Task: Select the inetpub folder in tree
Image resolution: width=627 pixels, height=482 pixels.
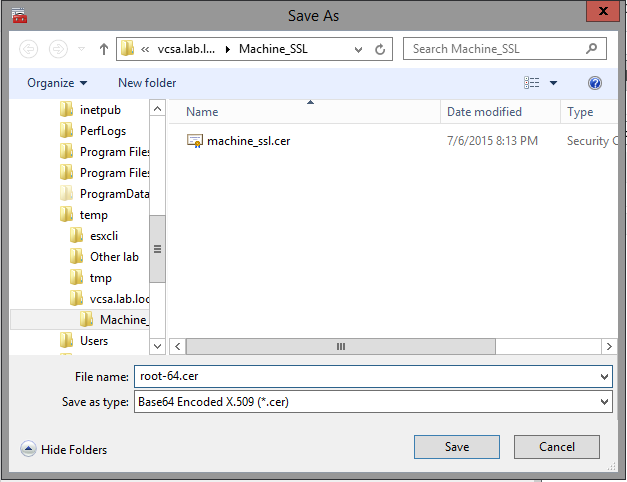Action: 100,110
